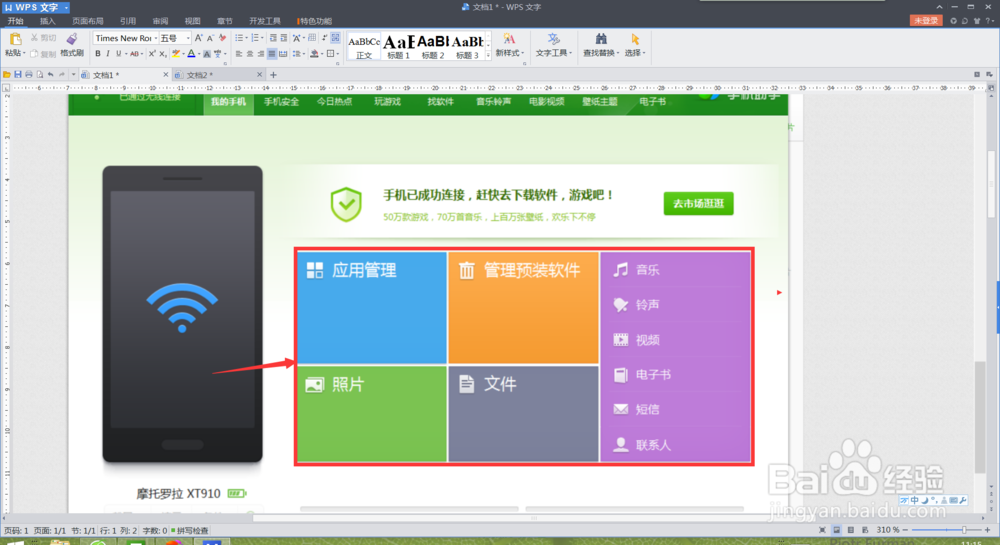Click the 未登录 login button
The height and width of the screenshot is (545, 1000).
[x=926, y=20]
